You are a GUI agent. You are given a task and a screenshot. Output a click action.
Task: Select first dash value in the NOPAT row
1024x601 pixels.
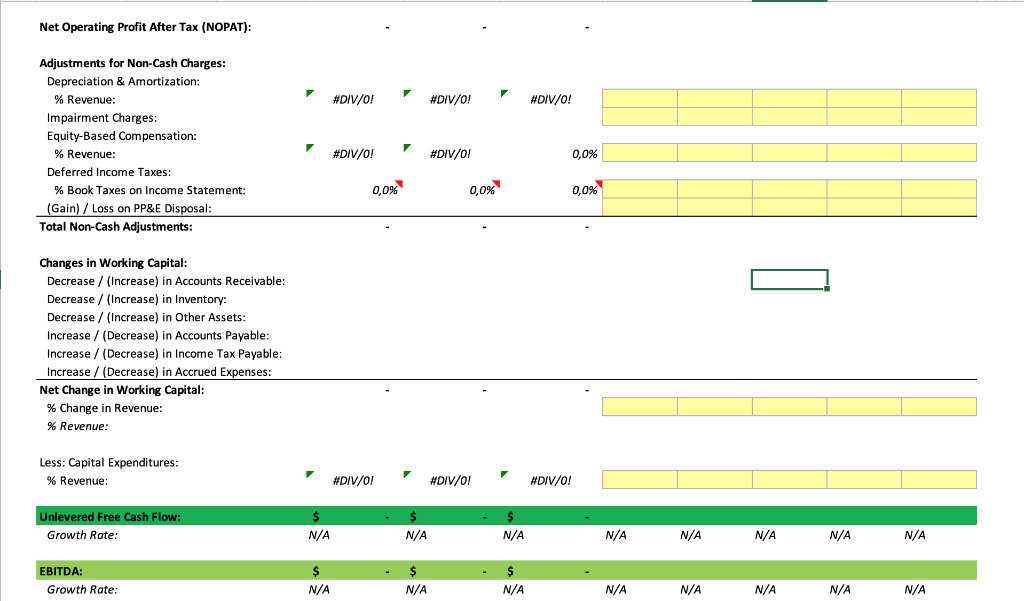387,27
